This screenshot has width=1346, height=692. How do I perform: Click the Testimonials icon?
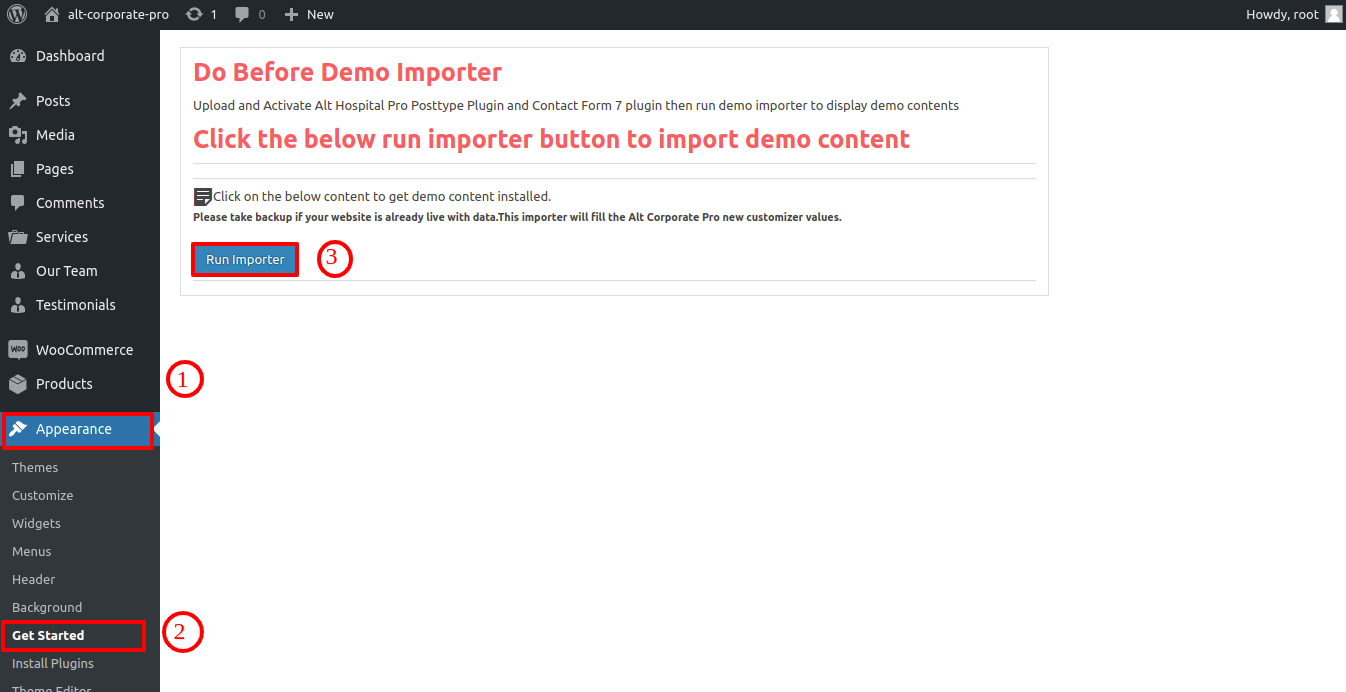(x=17, y=305)
